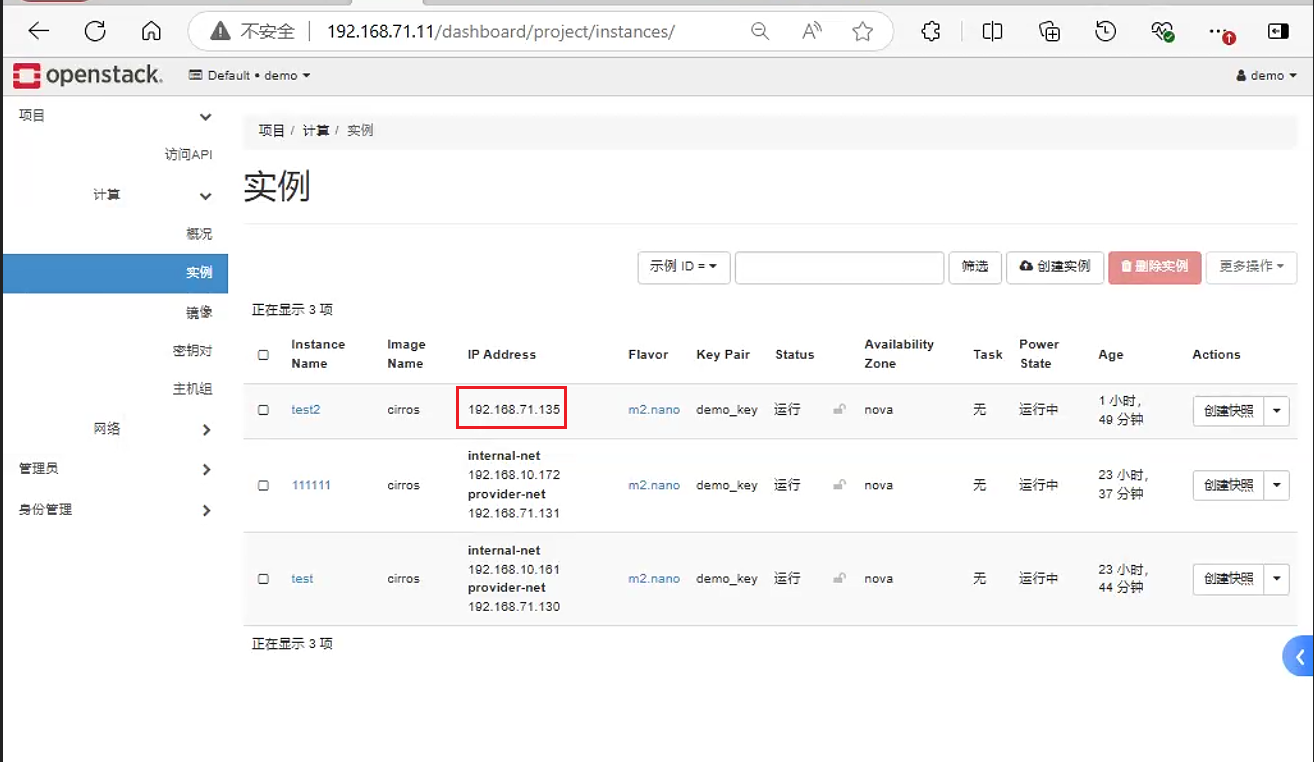
Task: Add page to favorites star icon
Action: [863, 32]
